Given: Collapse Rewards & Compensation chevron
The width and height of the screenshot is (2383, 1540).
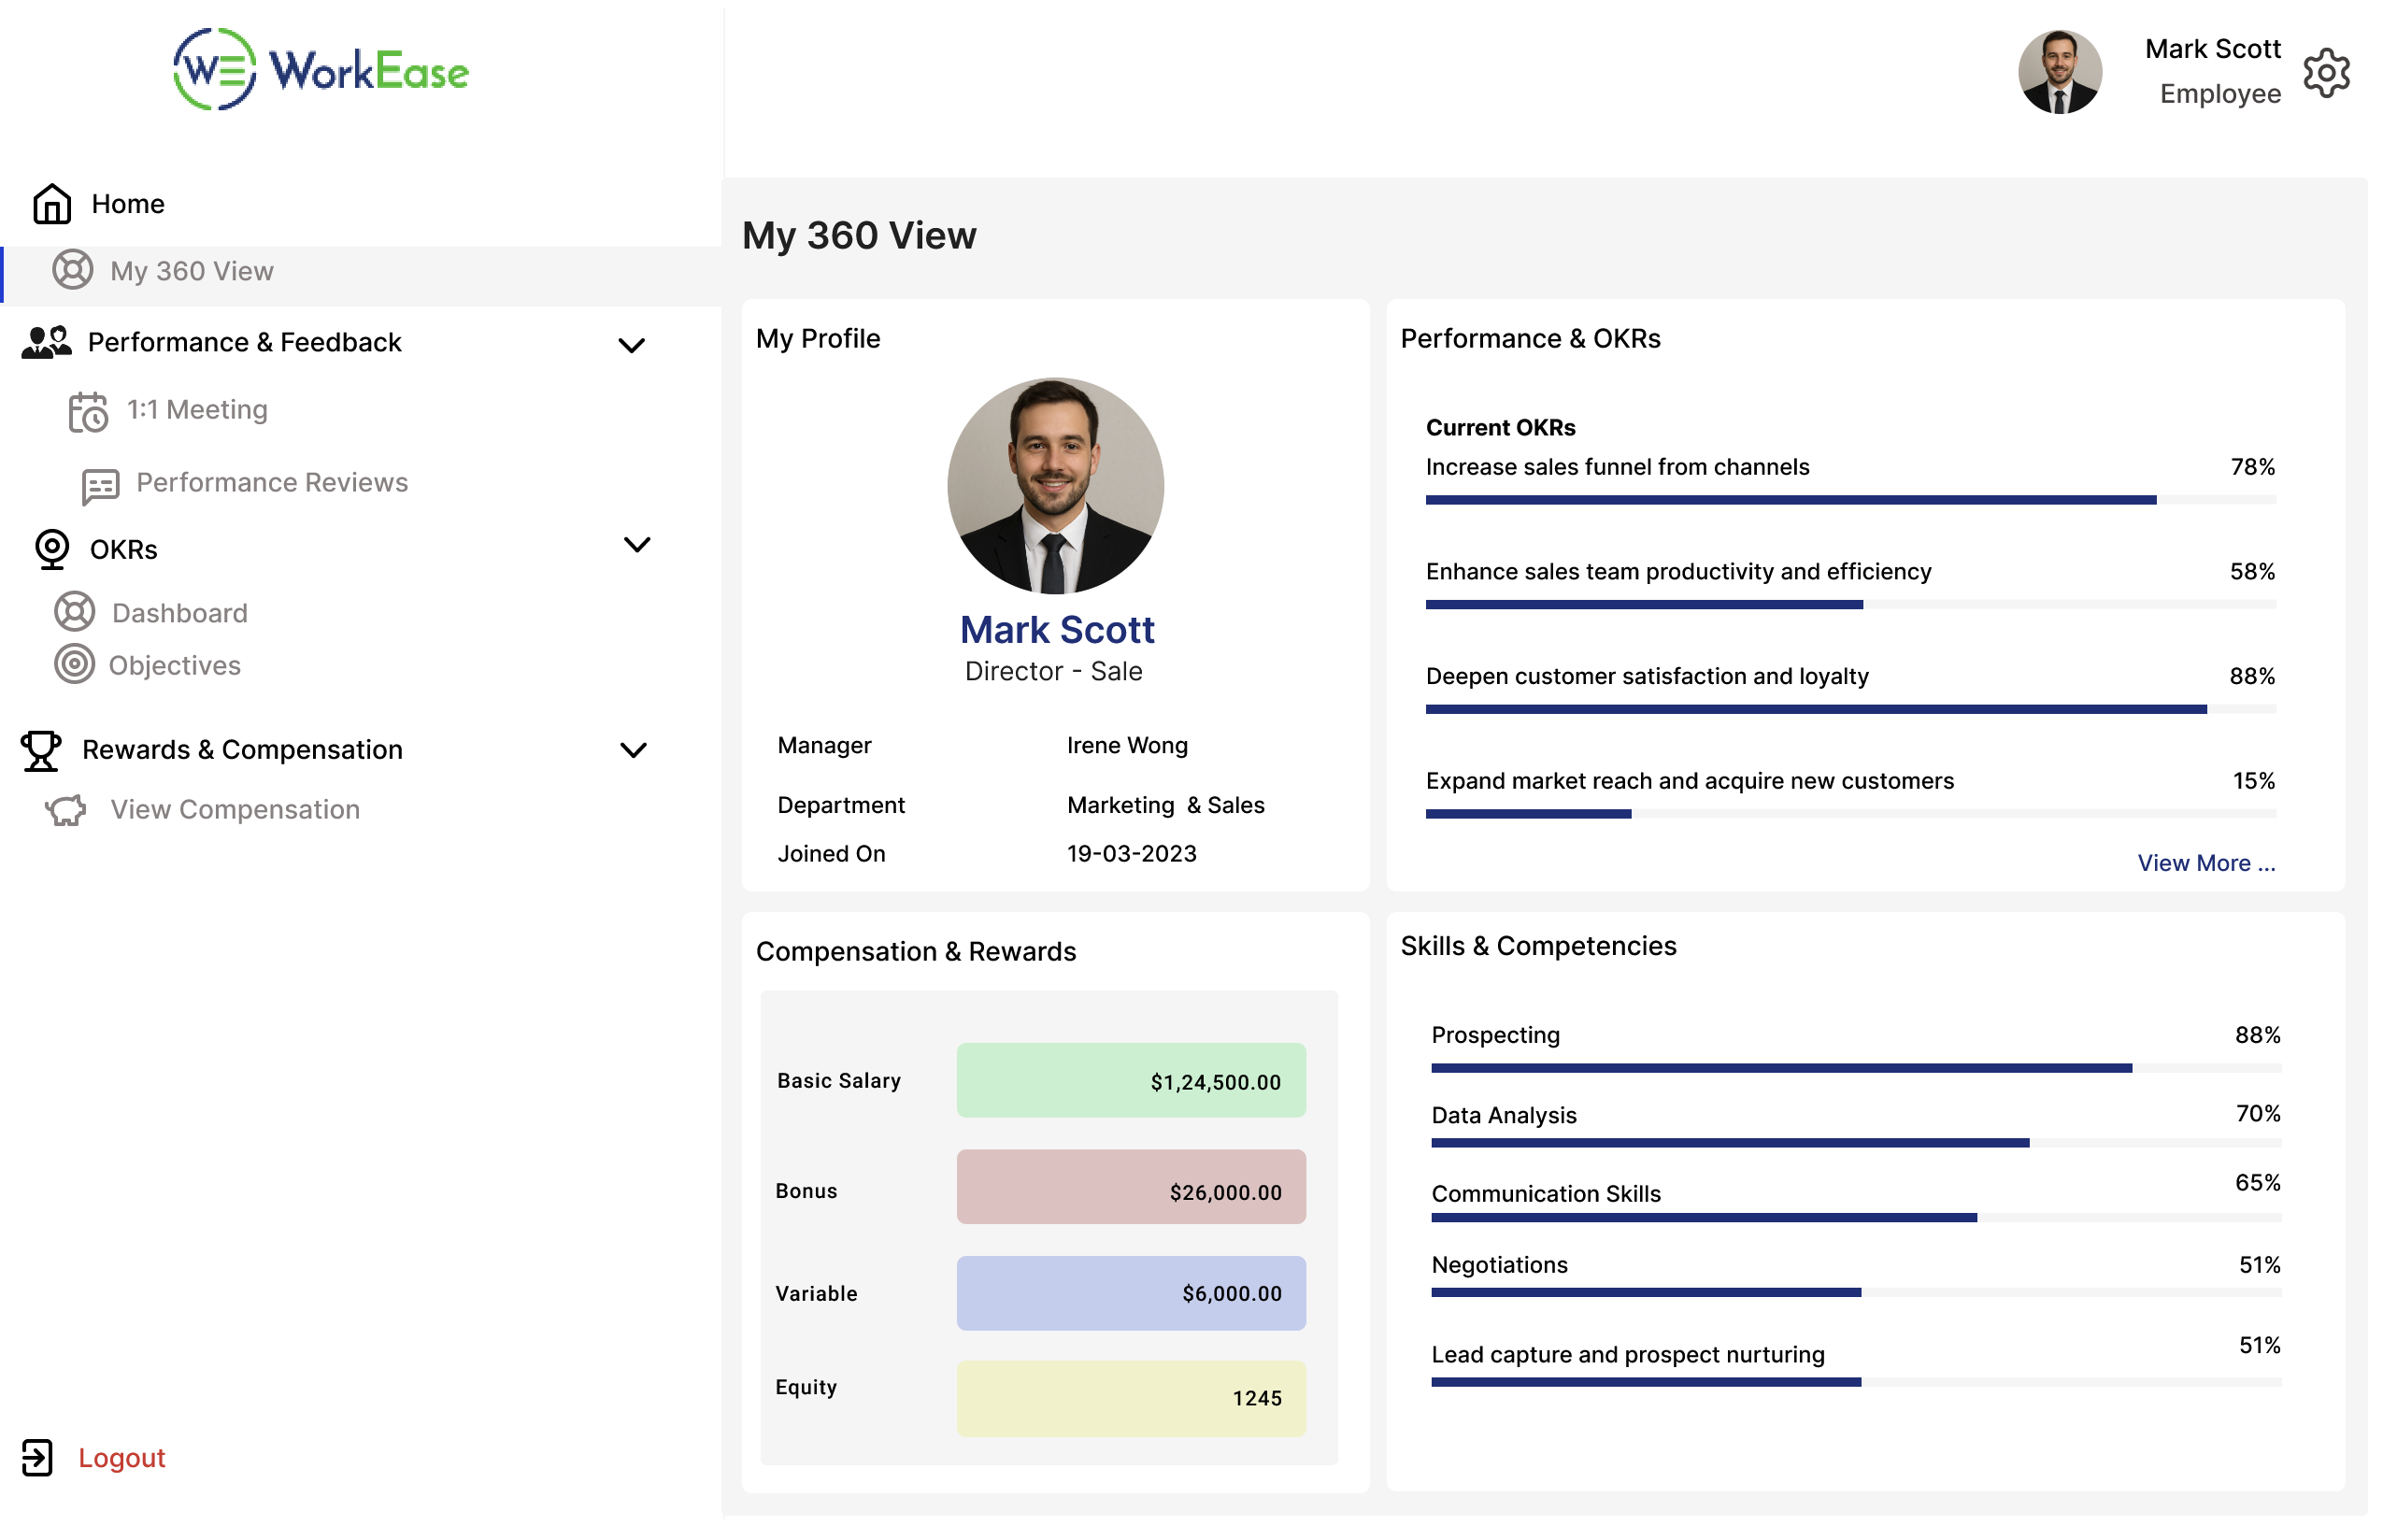Looking at the screenshot, I should [633, 751].
